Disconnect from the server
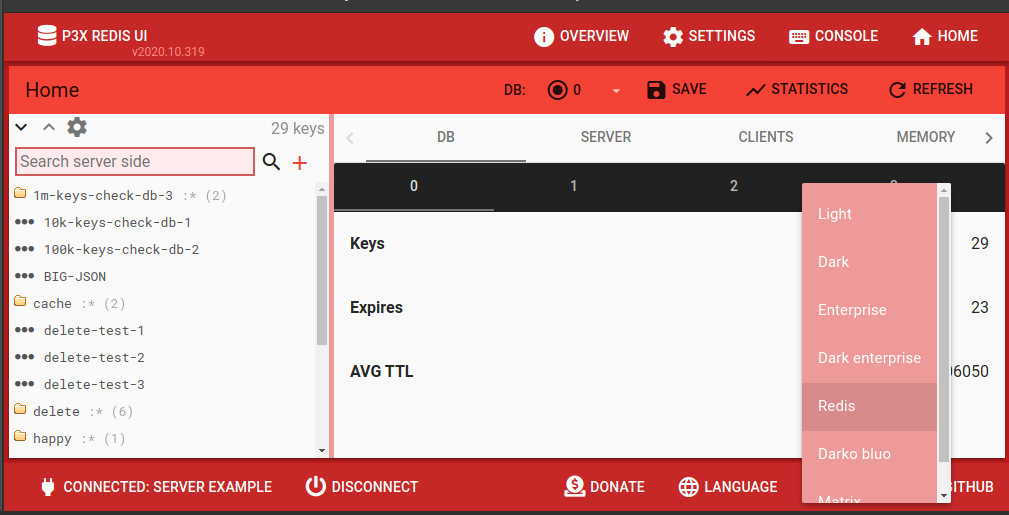 coord(362,487)
